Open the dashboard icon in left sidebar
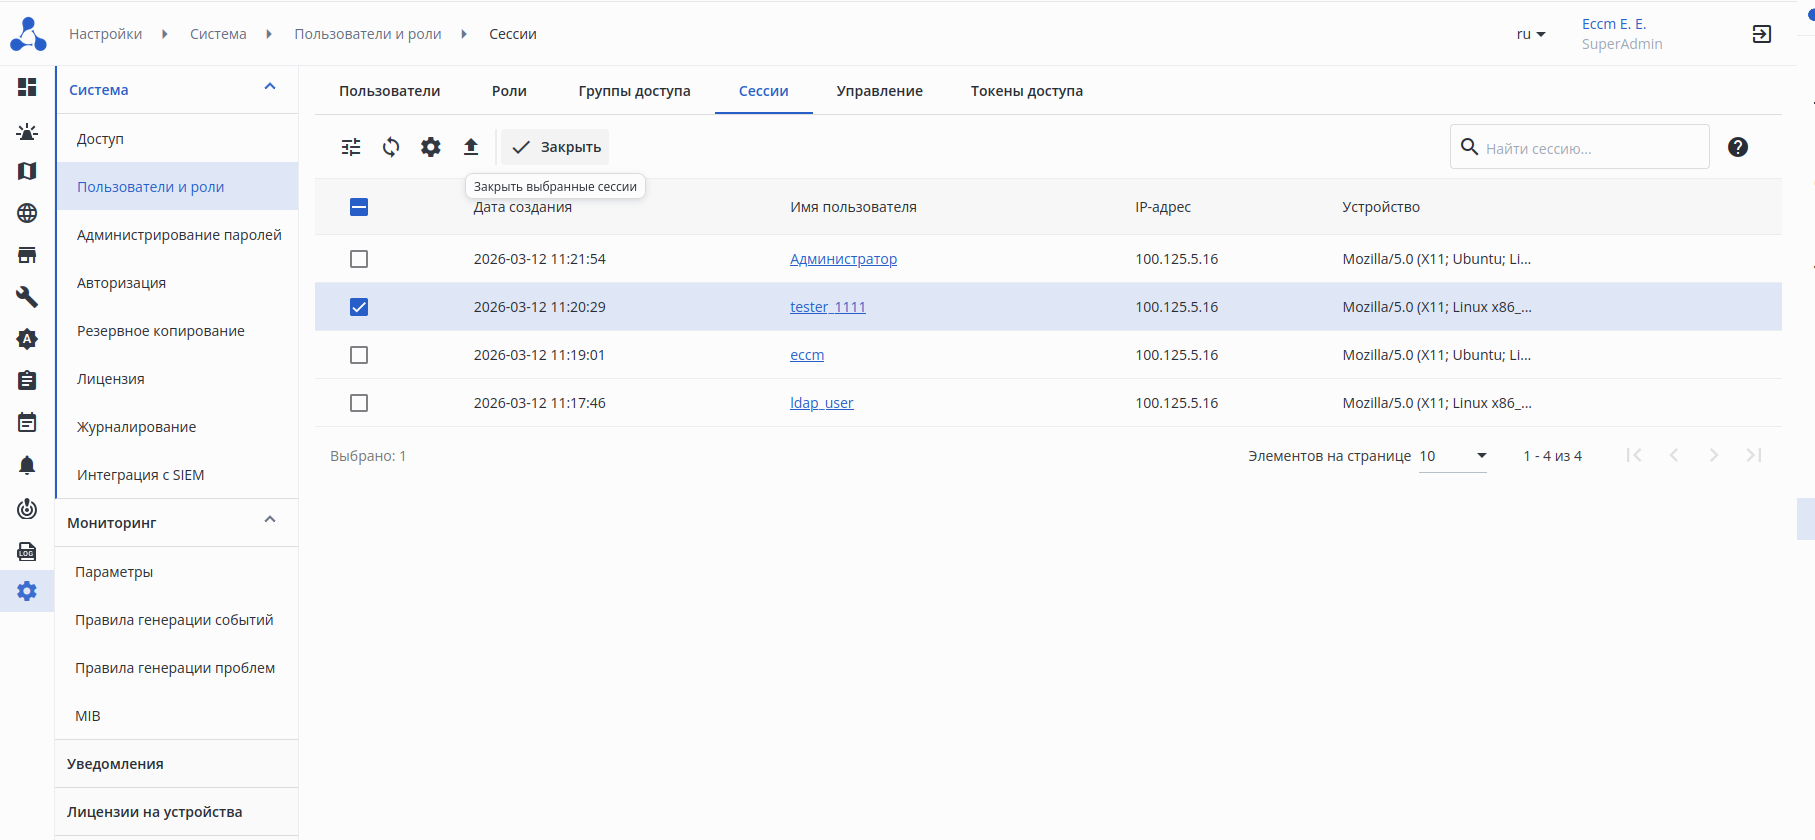Screen dimensions: 1815x840 (27, 87)
